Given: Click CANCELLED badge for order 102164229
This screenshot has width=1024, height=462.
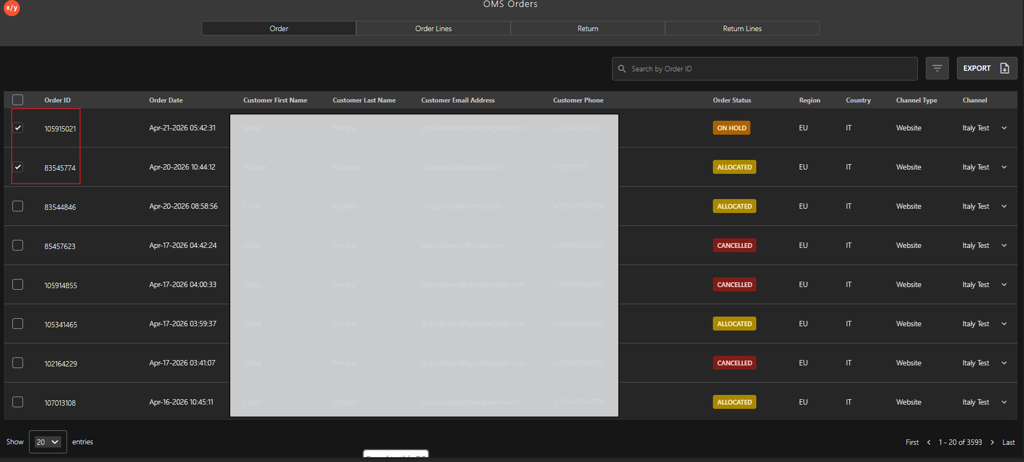Looking at the screenshot, I should [x=734, y=363].
